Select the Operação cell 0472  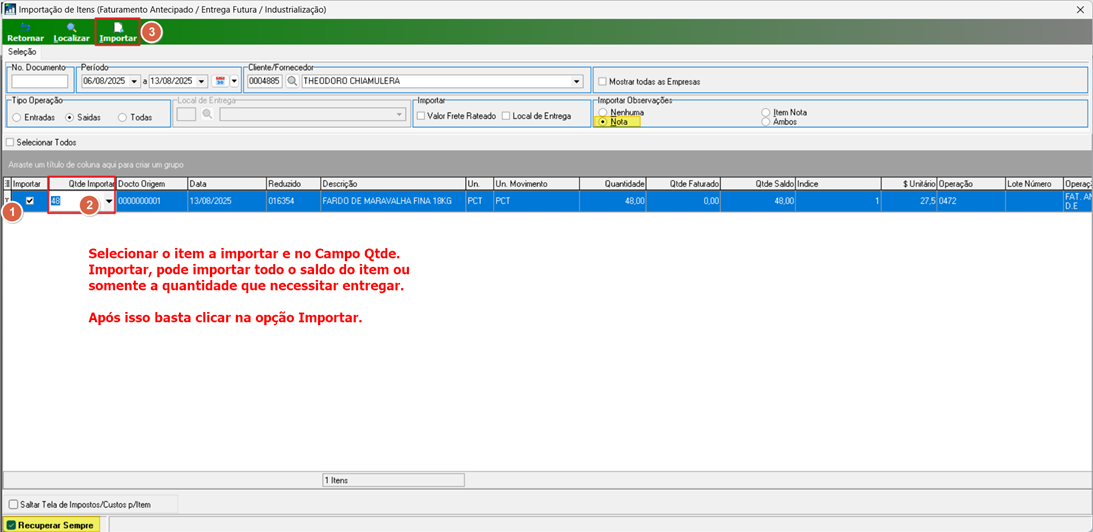point(971,202)
